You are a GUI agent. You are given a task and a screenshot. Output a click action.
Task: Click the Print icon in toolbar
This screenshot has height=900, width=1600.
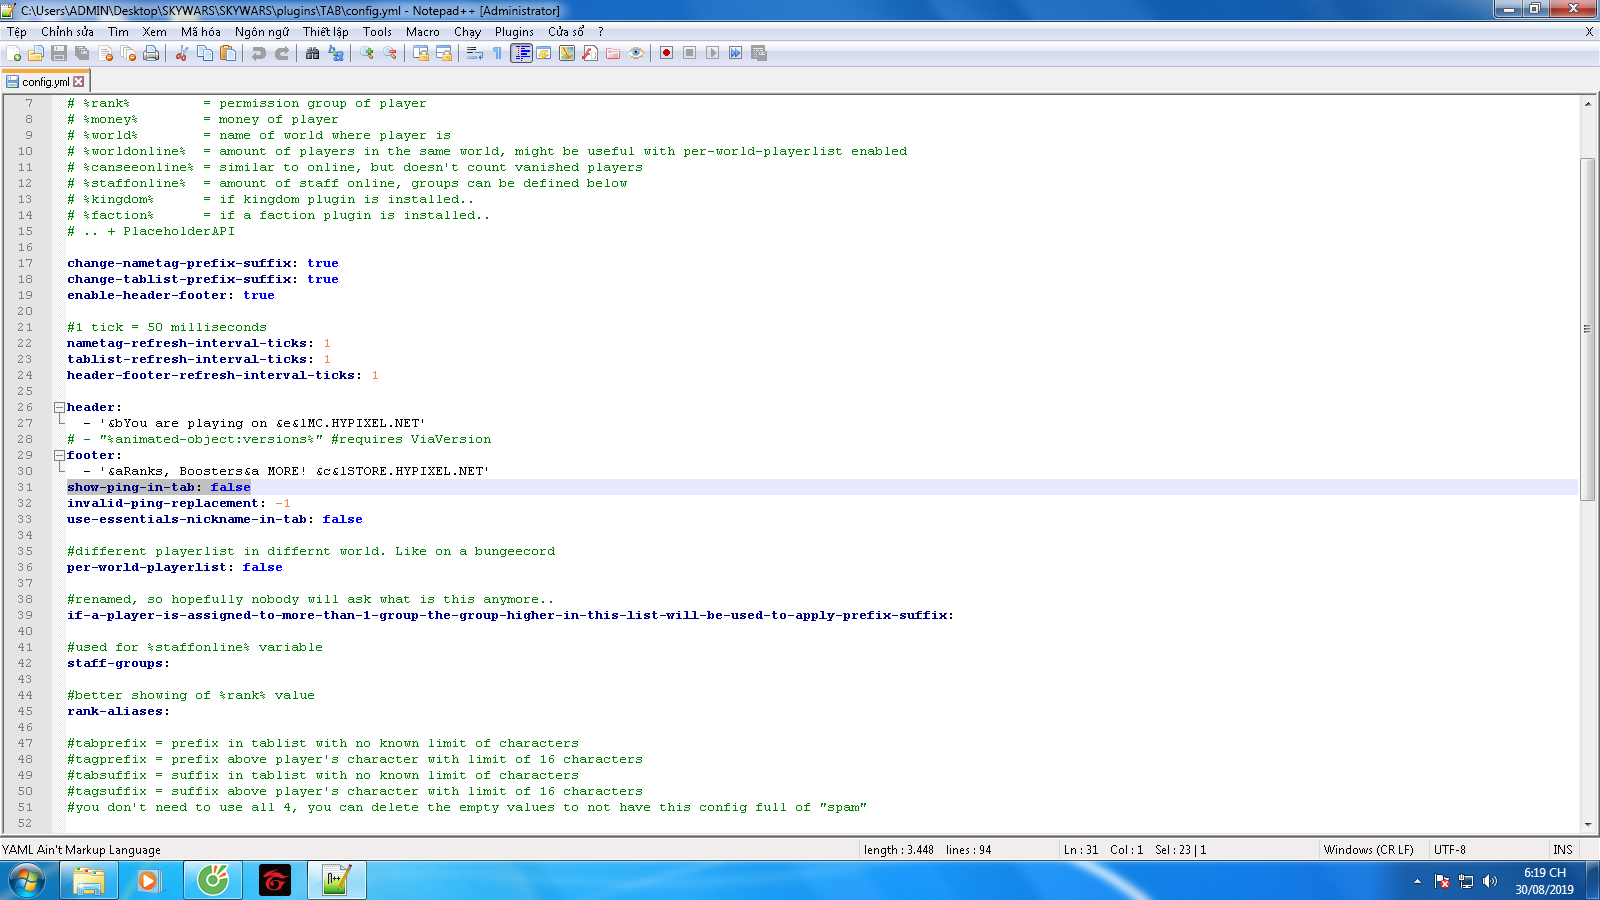point(151,53)
